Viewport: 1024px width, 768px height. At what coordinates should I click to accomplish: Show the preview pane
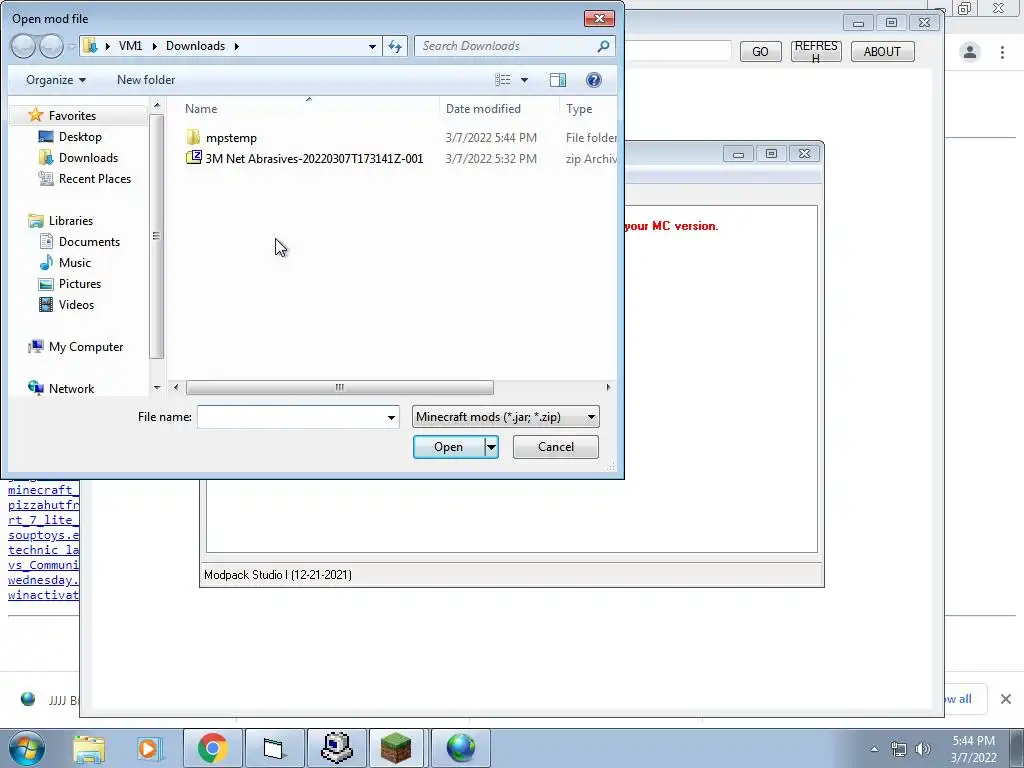[x=558, y=80]
